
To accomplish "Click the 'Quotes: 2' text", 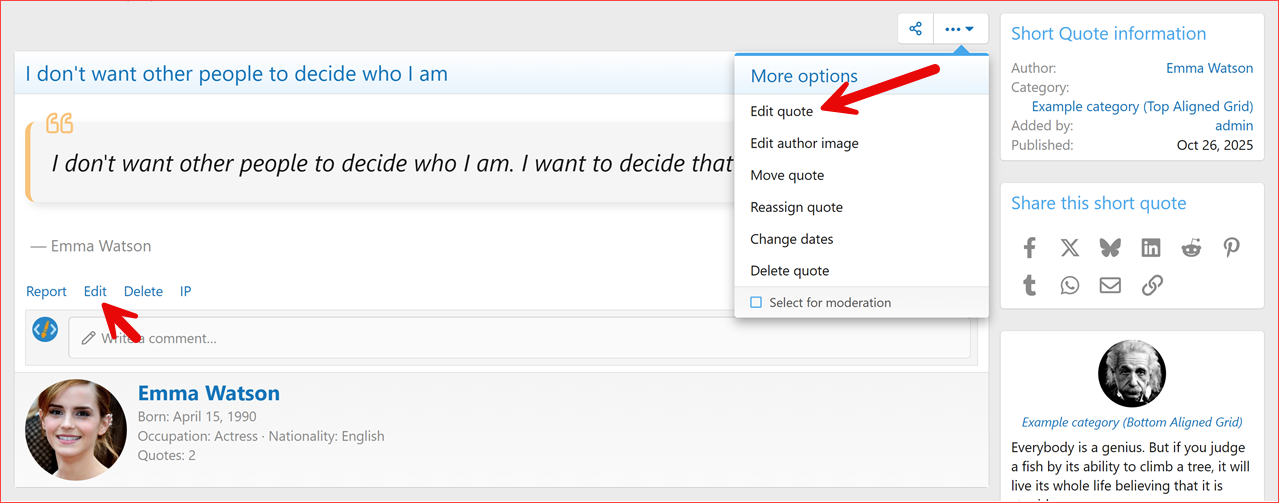I will click(x=167, y=455).
